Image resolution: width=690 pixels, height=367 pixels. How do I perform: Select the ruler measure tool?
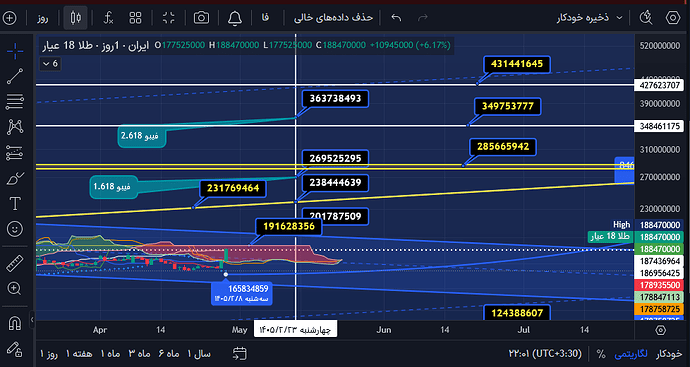tap(15, 264)
